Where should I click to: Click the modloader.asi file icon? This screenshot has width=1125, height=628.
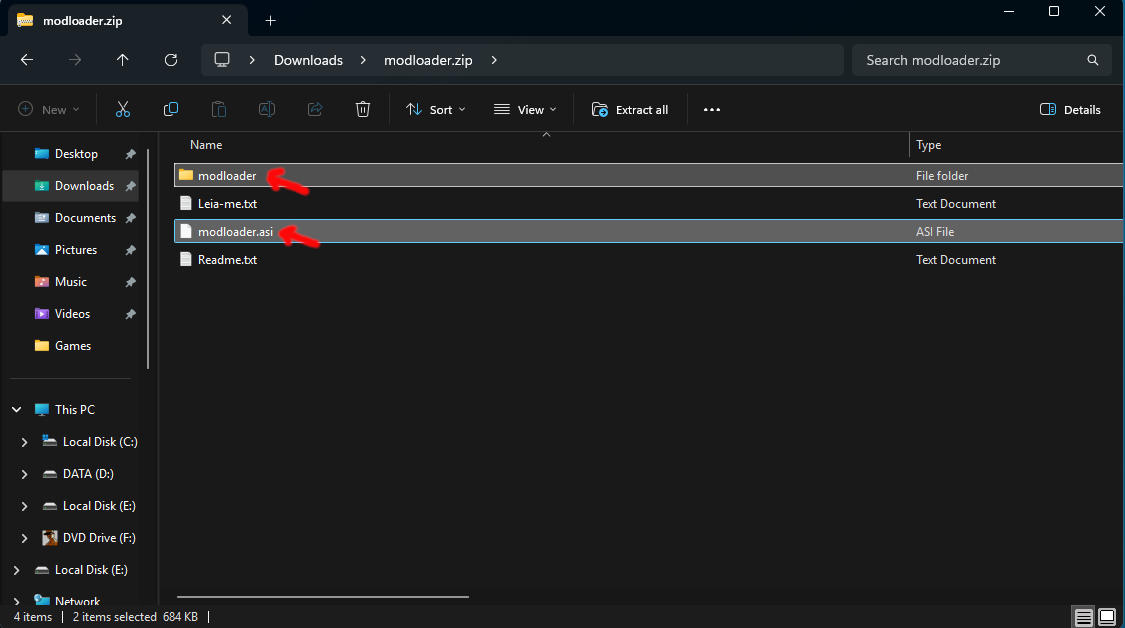(186, 231)
